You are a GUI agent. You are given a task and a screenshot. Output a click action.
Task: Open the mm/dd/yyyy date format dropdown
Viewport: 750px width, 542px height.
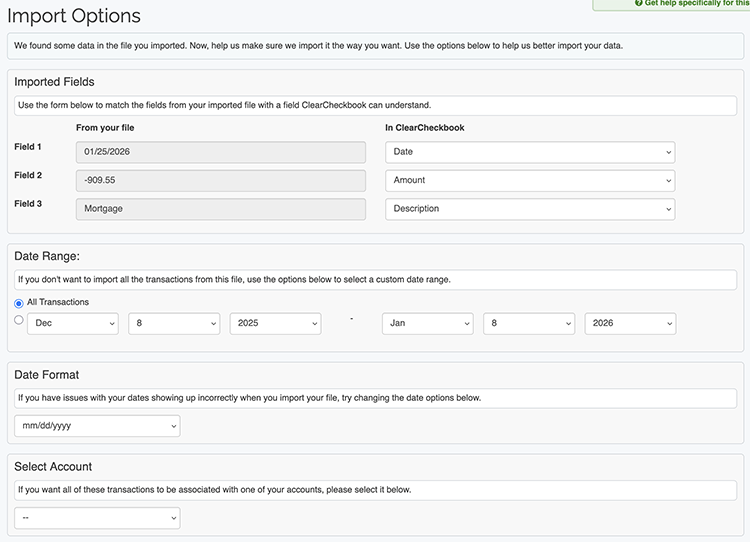click(x=97, y=426)
